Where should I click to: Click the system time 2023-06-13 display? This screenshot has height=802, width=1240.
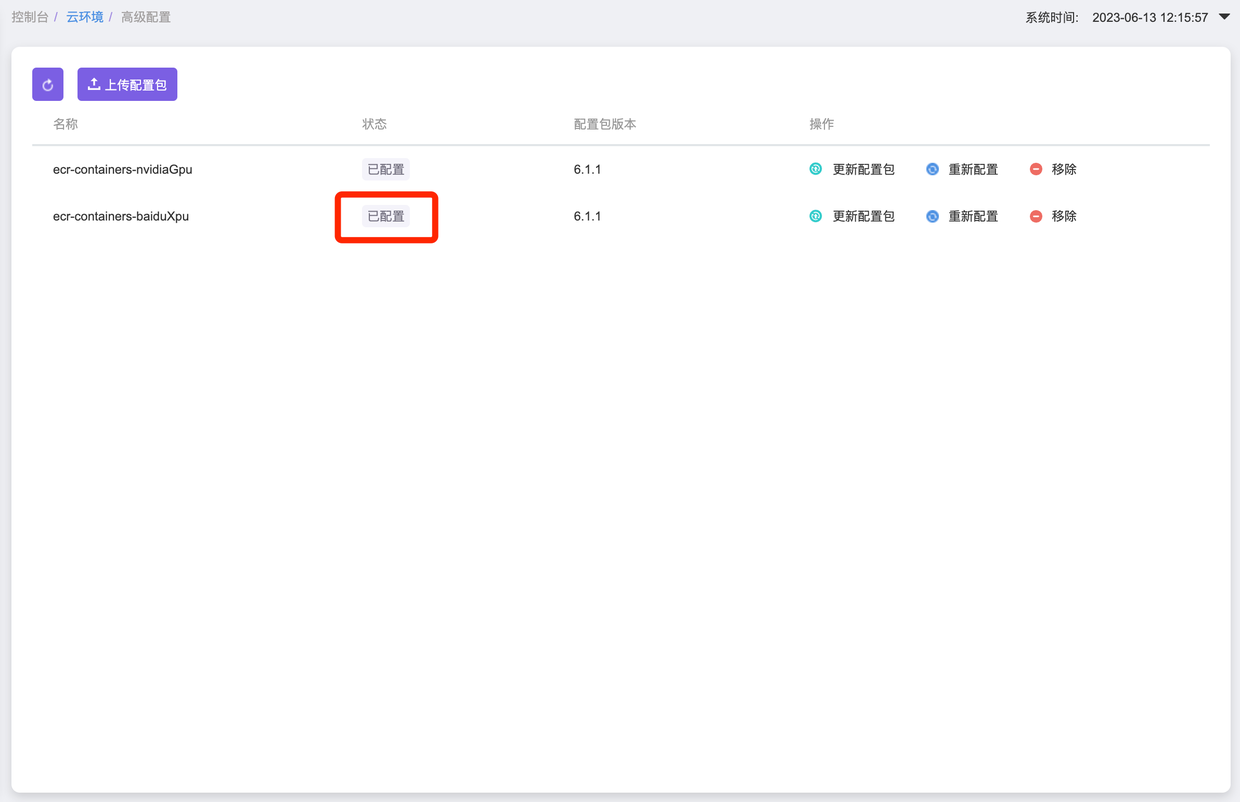[1150, 17]
